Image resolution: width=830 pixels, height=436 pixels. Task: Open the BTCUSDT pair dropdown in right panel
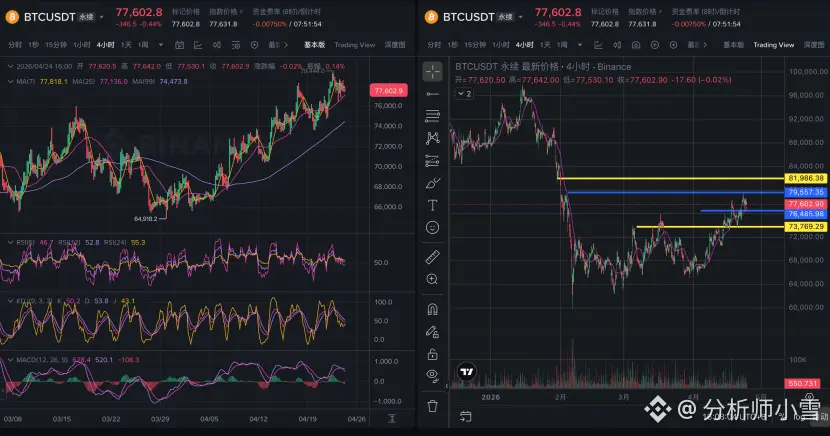coord(521,17)
